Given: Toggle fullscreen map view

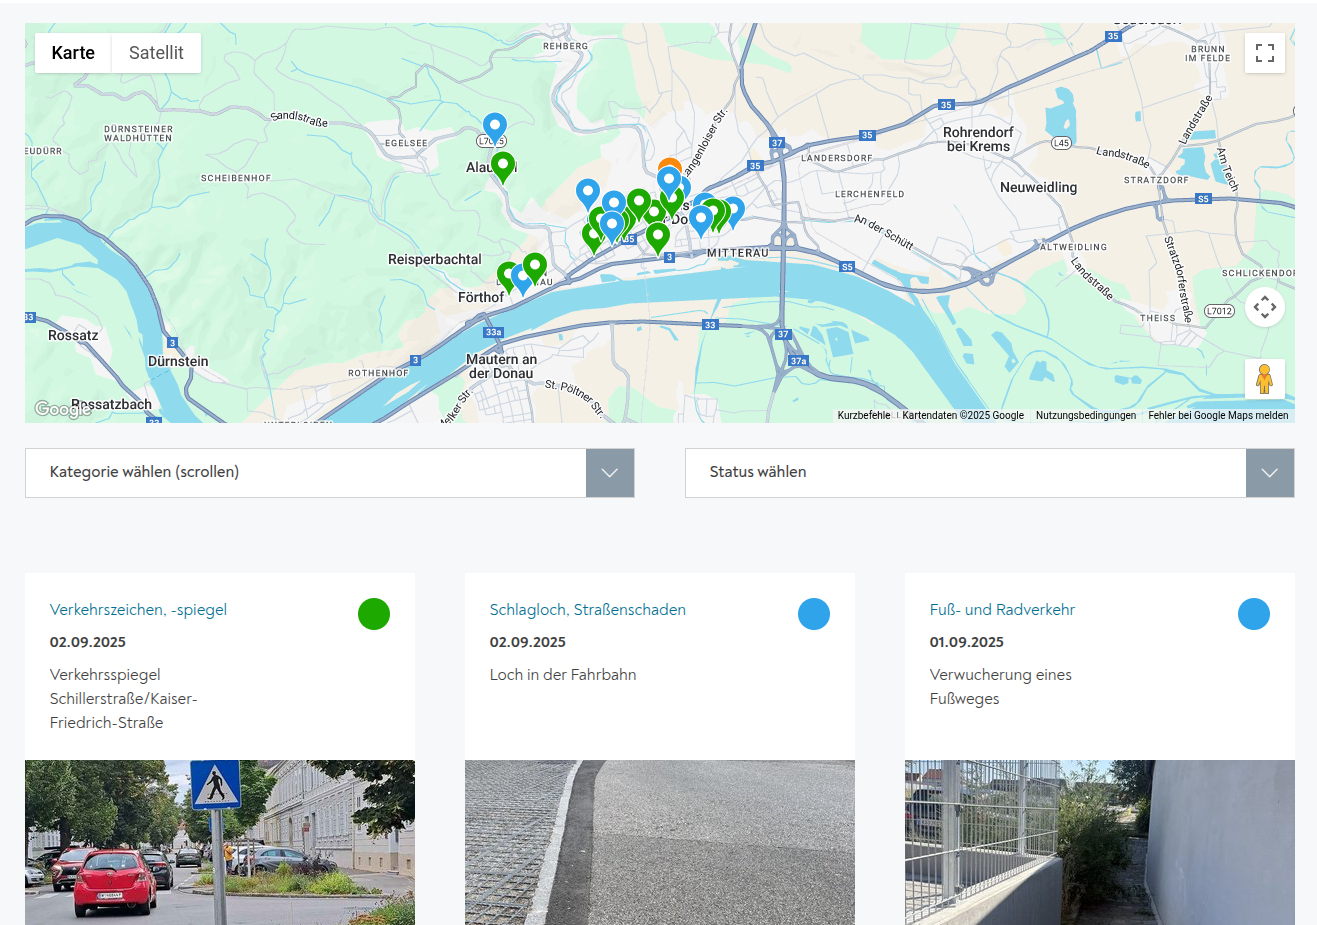Looking at the screenshot, I should click(x=1264, y=53).
